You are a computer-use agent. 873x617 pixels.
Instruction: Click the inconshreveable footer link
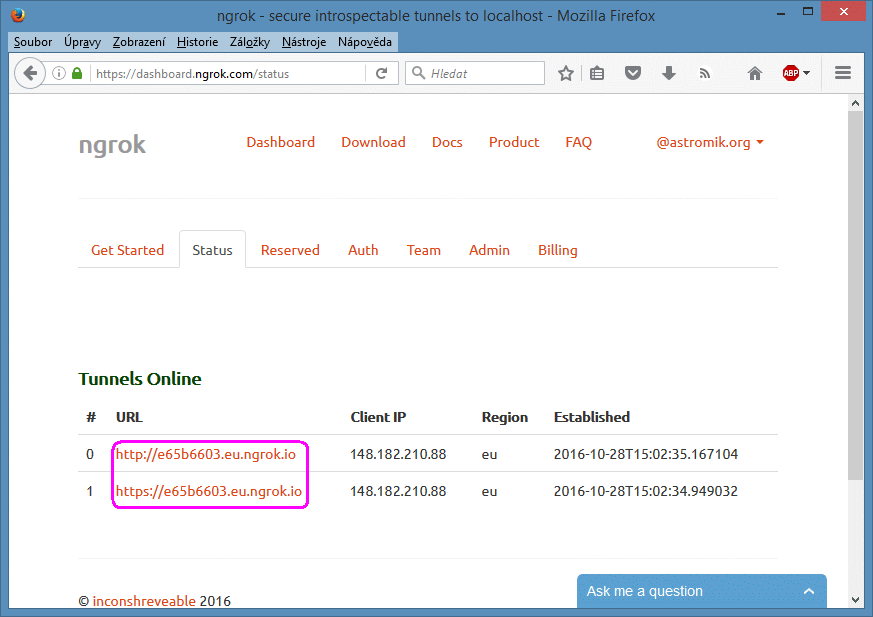144,601
